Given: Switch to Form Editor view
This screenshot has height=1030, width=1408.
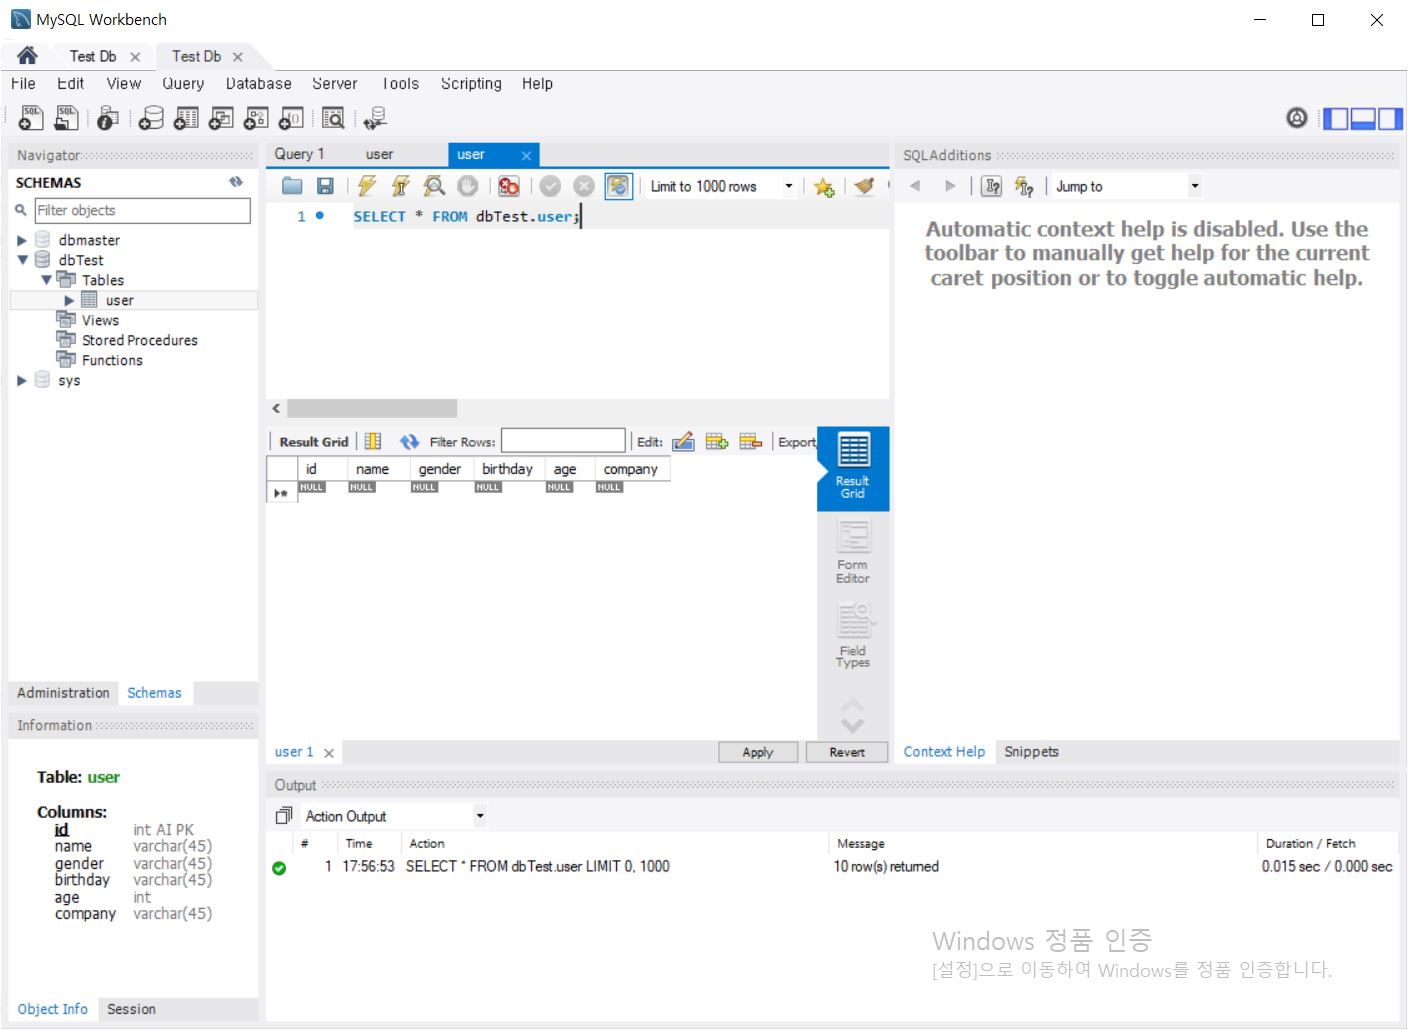Looking at the screenshot, I should (x=853, y=552).
